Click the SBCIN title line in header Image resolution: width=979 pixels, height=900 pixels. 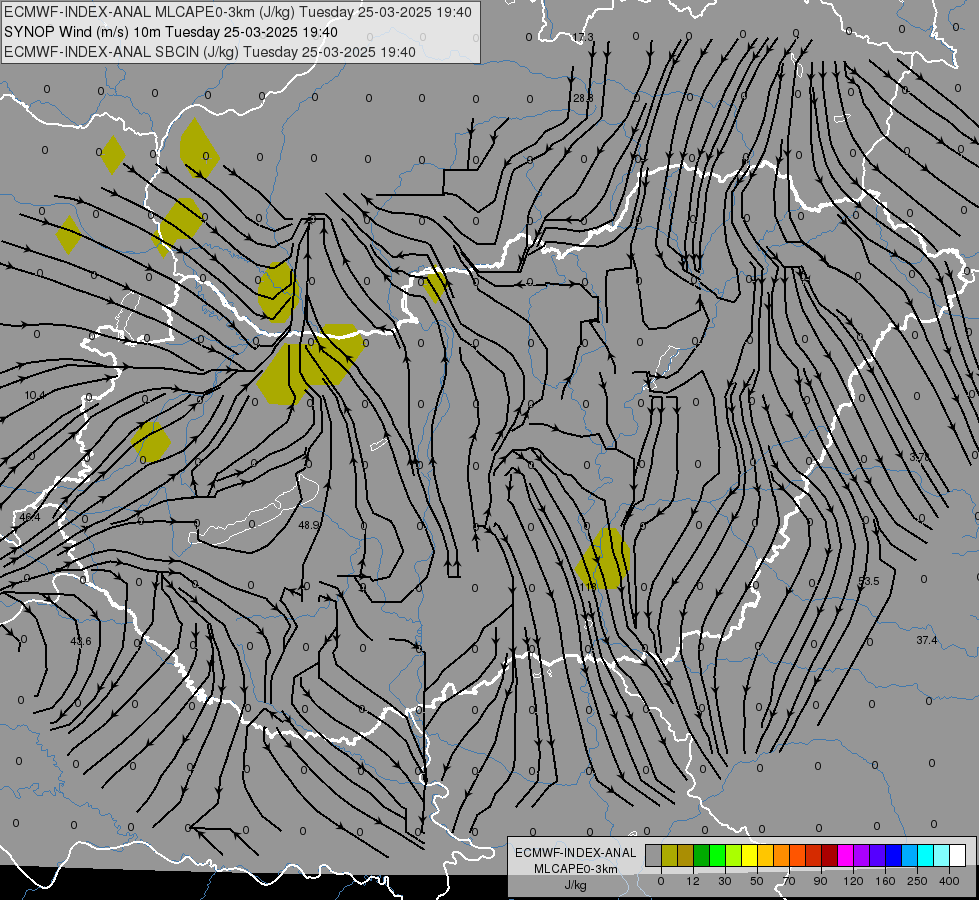point(210,52)
